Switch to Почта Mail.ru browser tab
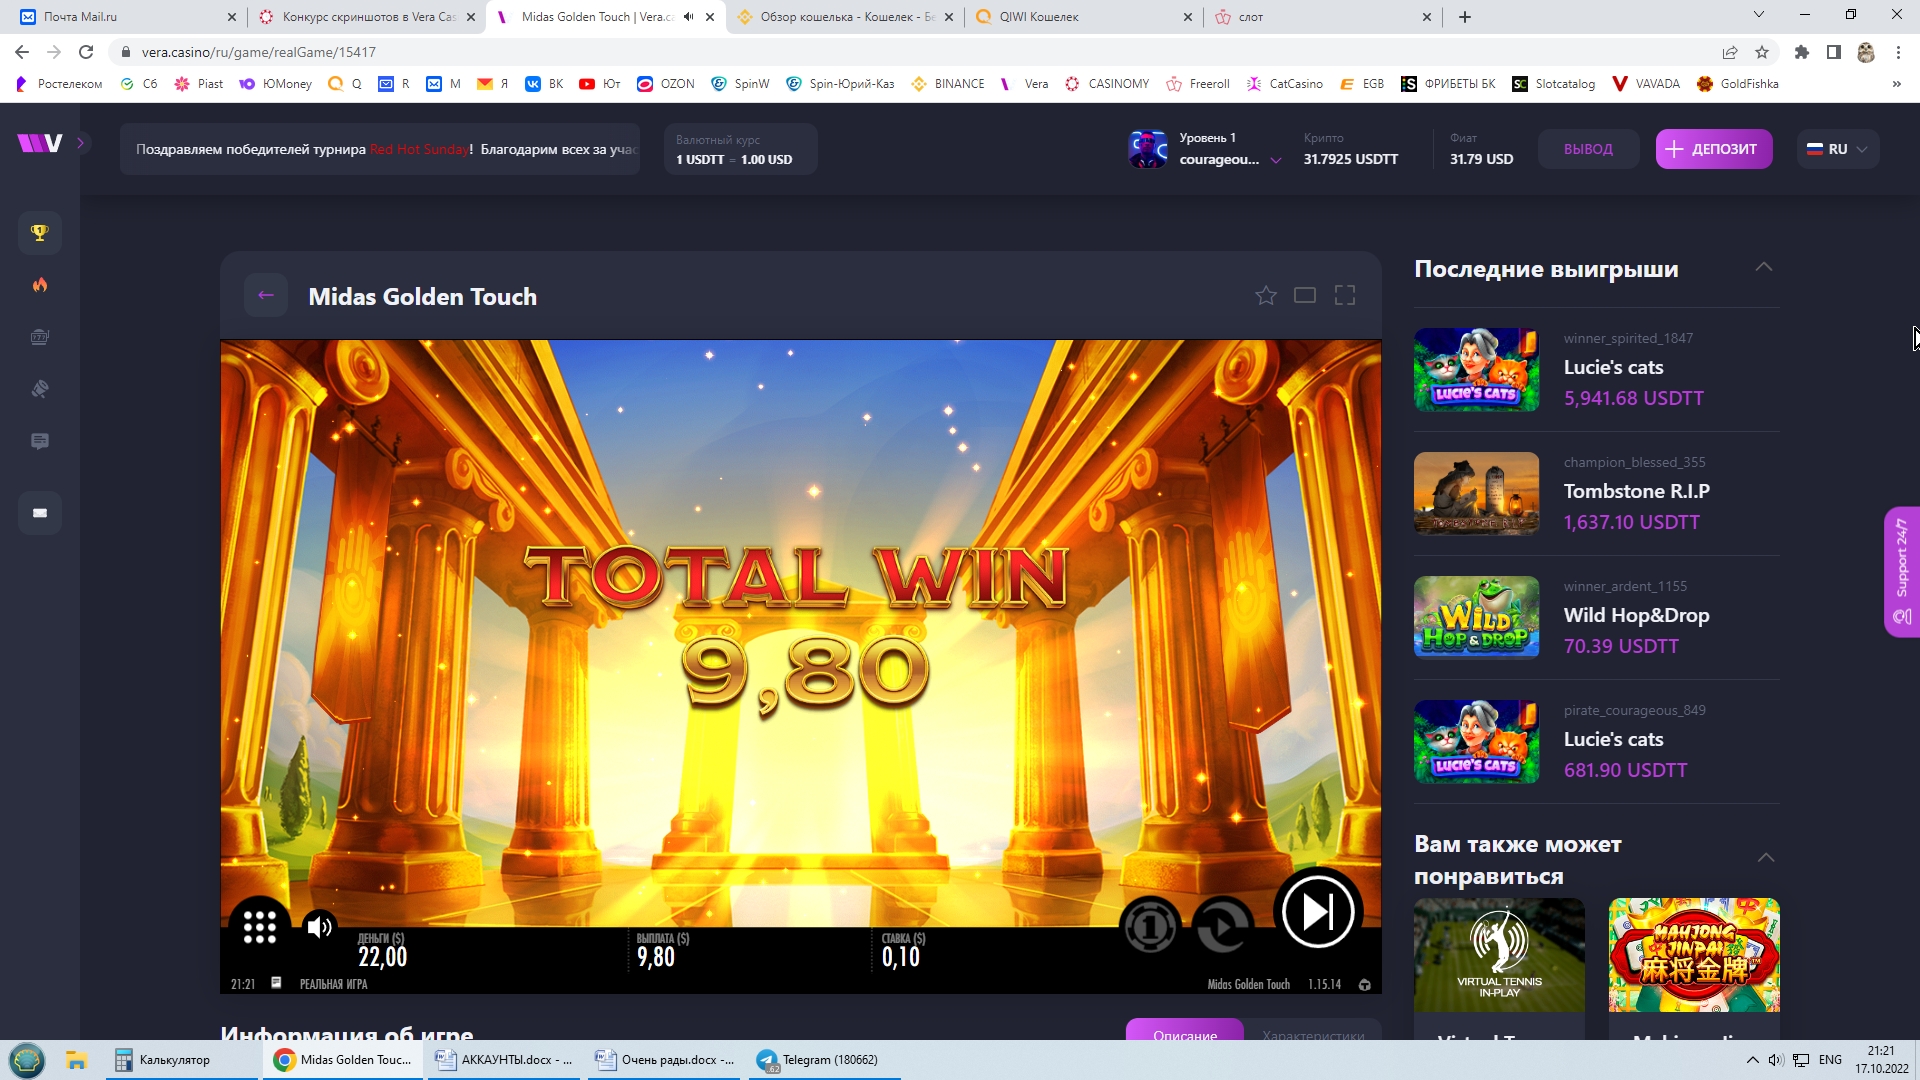Screen dimensions: 1920x1080 tap(129, 17)
